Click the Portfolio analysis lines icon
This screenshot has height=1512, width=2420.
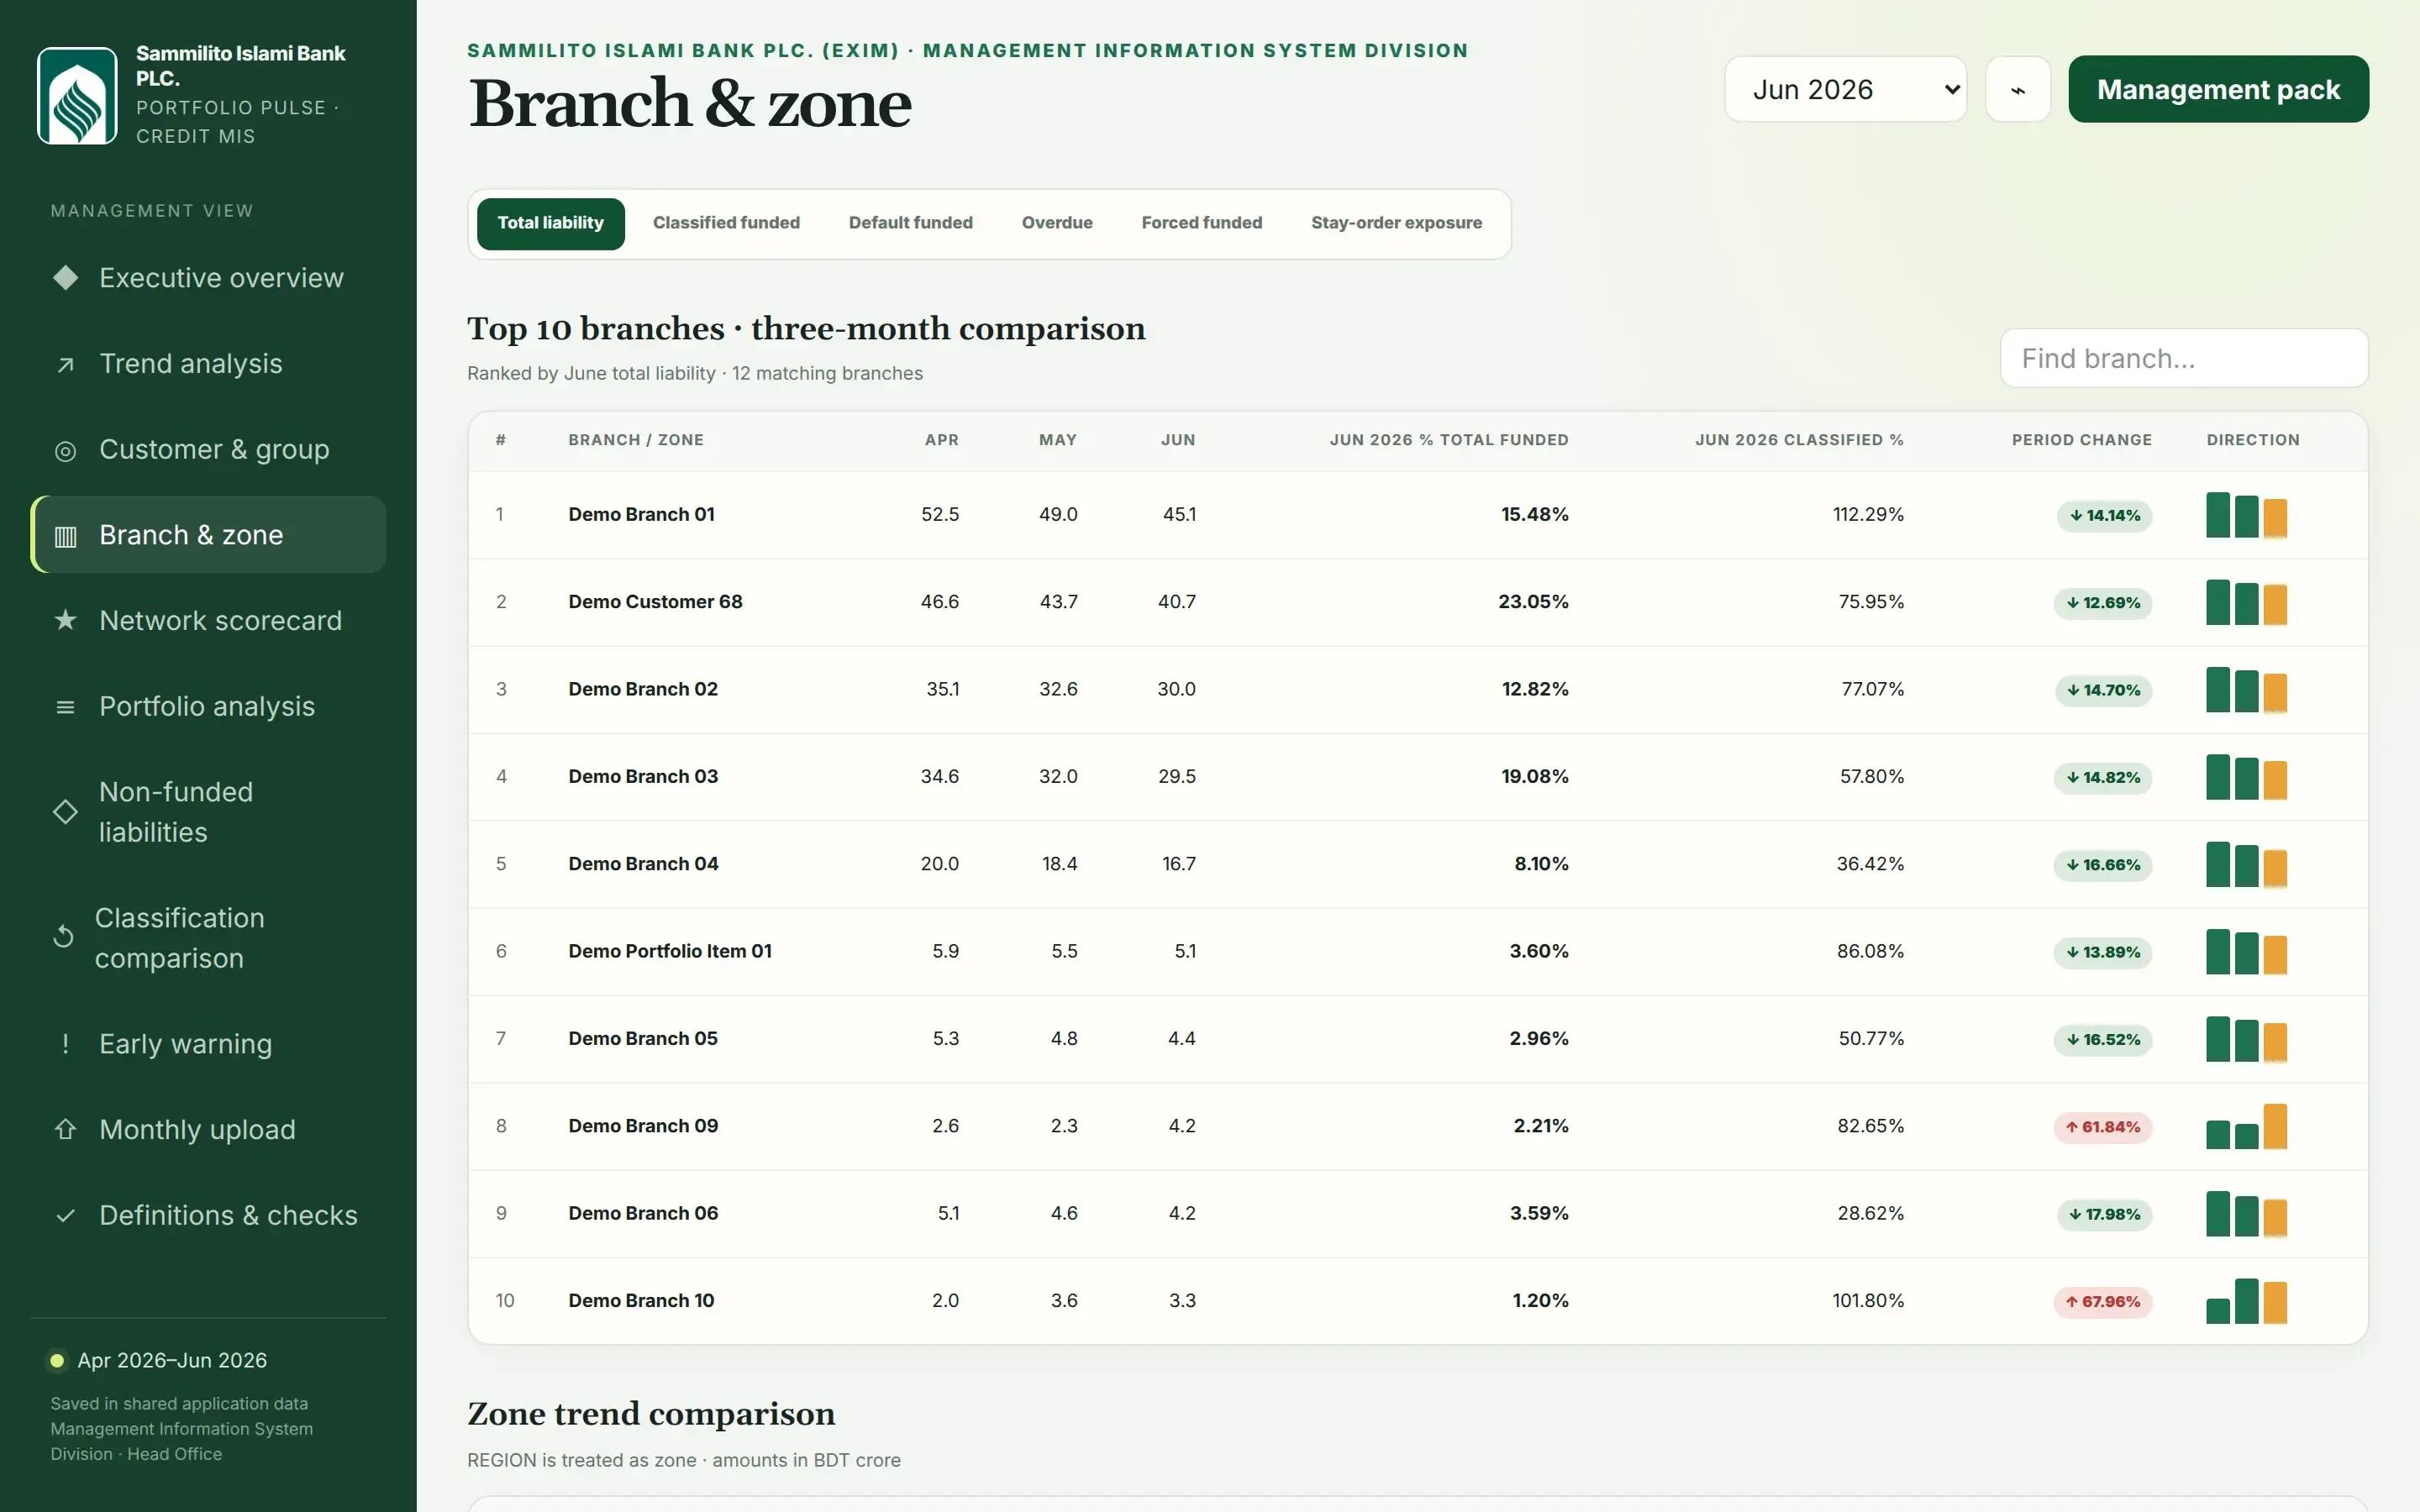[x=65, y=708]
